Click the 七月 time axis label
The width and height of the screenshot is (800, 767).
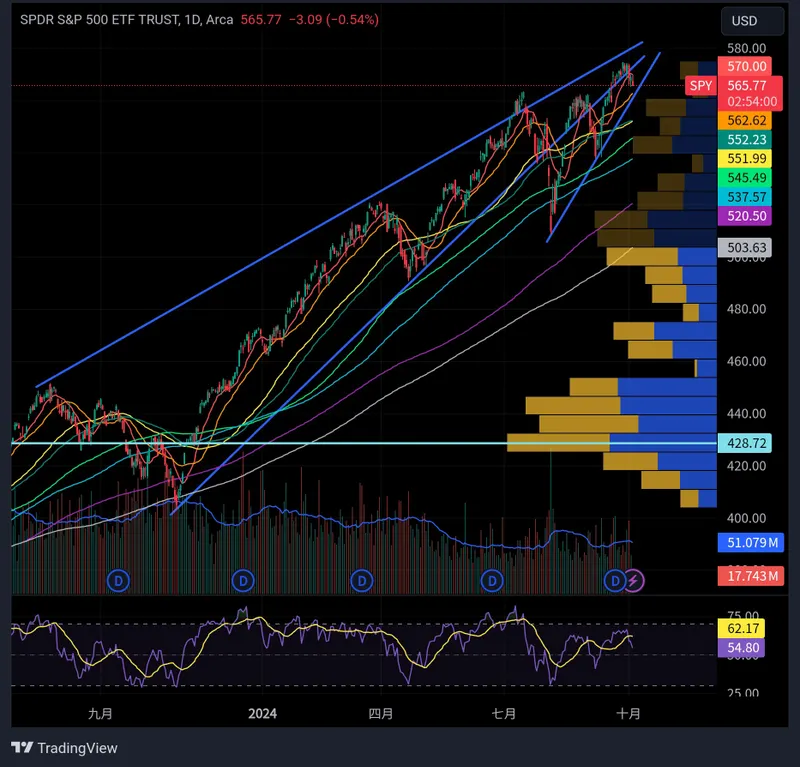[x=504, y=713]
